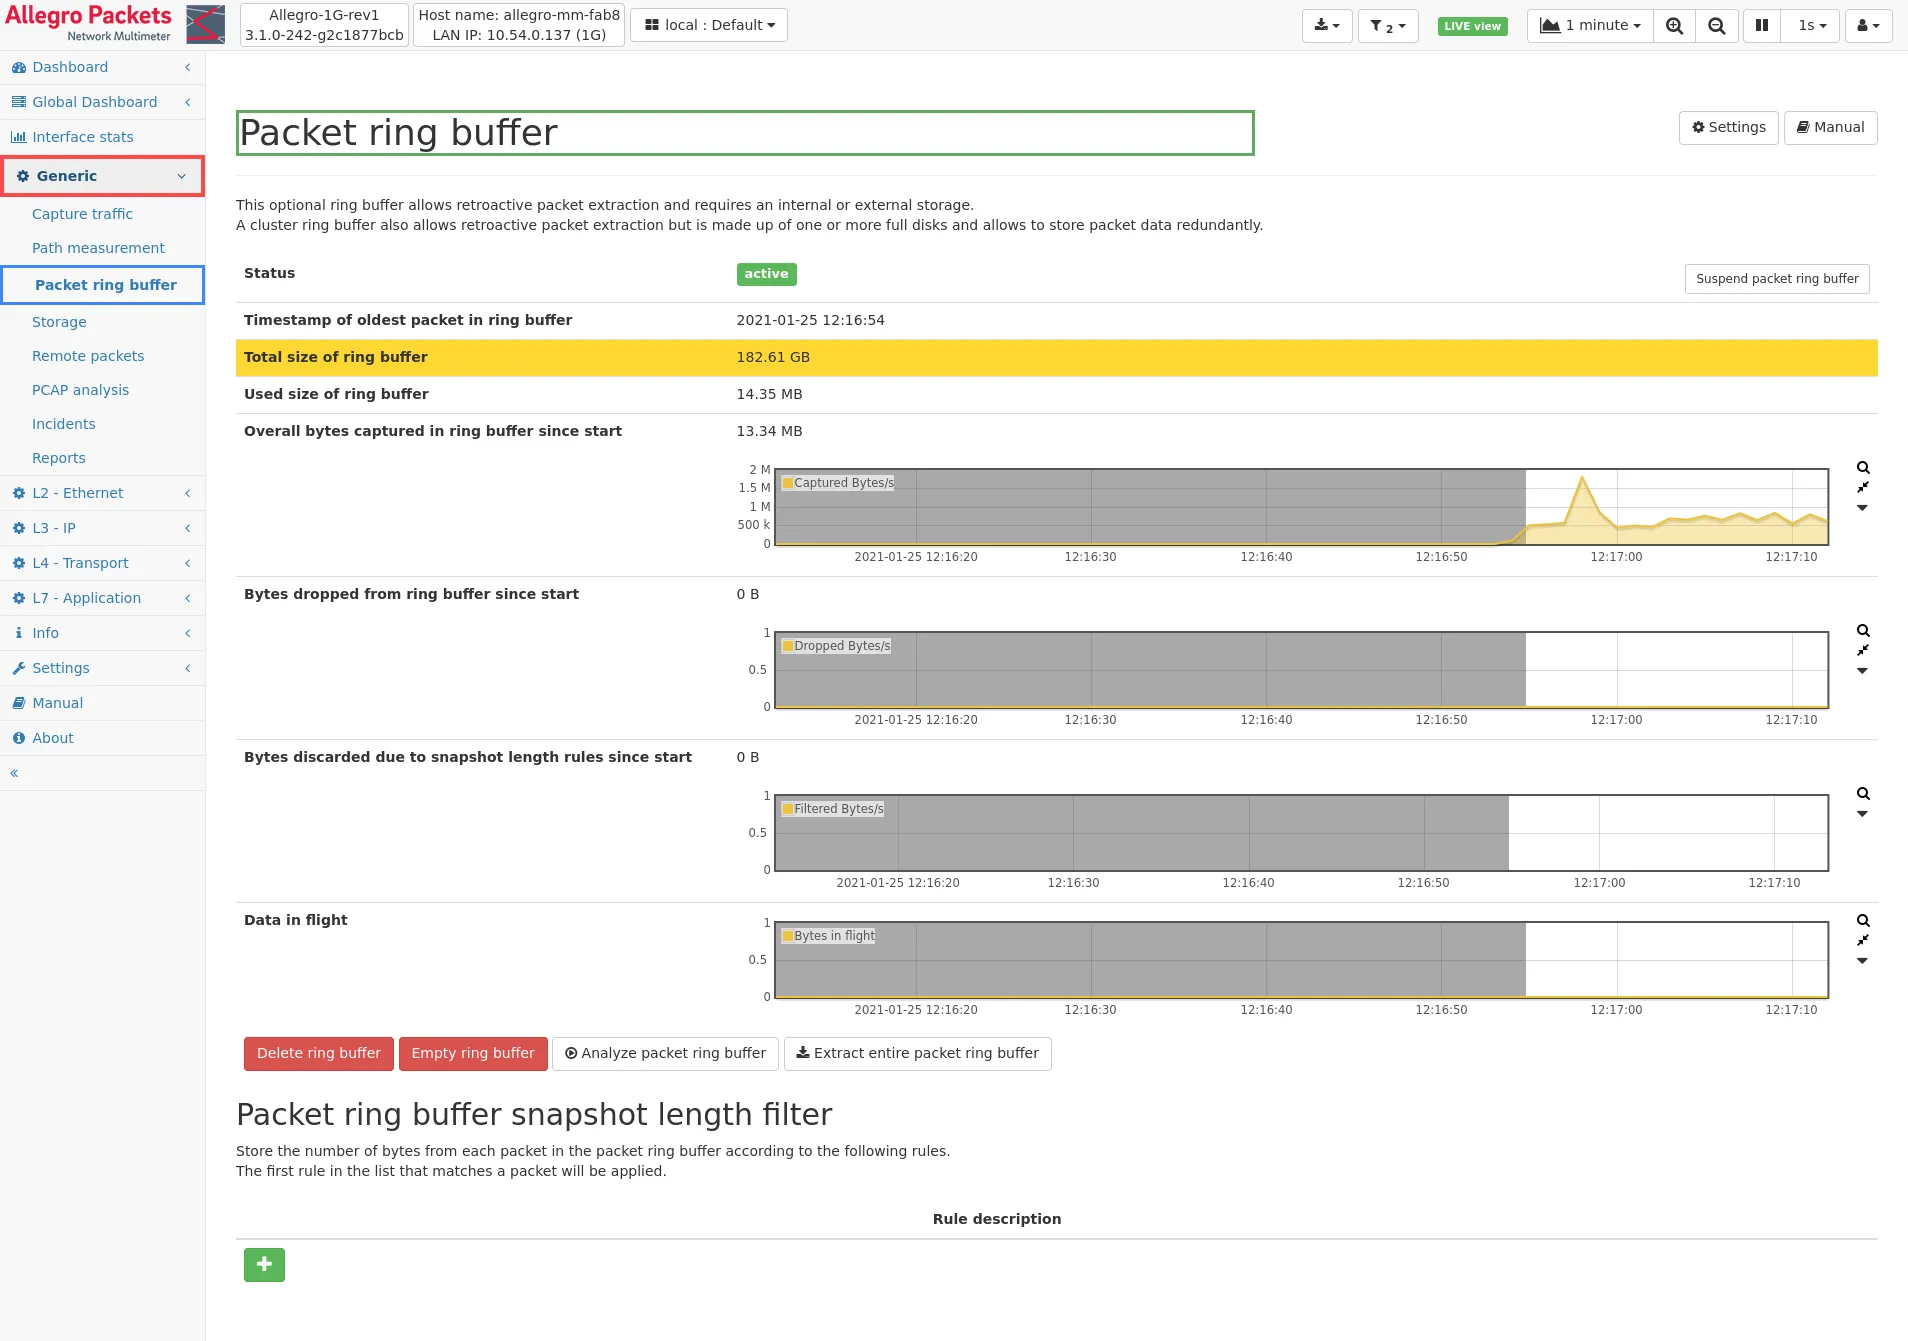Click Extract entire packet ring buffer
This screenshot has height=1341, width=1908.
click(917, 1053)
